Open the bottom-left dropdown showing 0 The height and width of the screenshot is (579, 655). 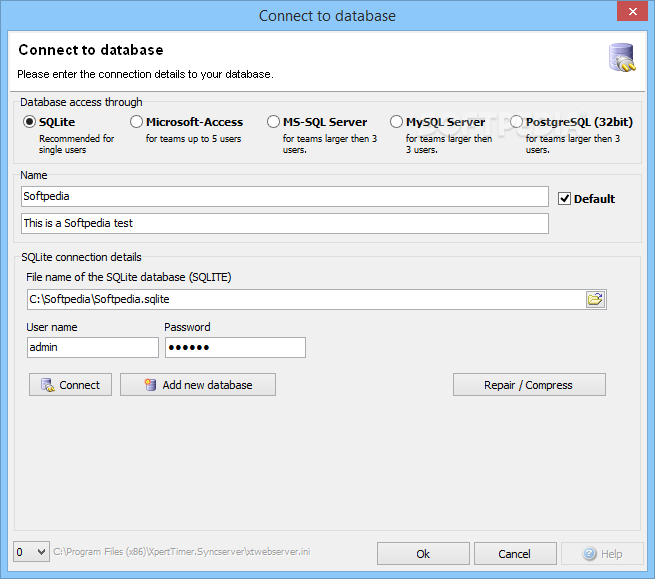(x=31, y=552)
